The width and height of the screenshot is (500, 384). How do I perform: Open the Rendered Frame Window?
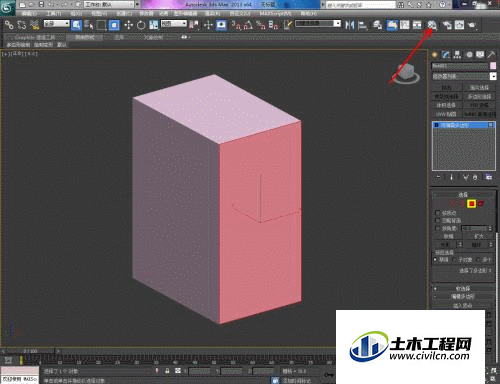click(459, 25)
